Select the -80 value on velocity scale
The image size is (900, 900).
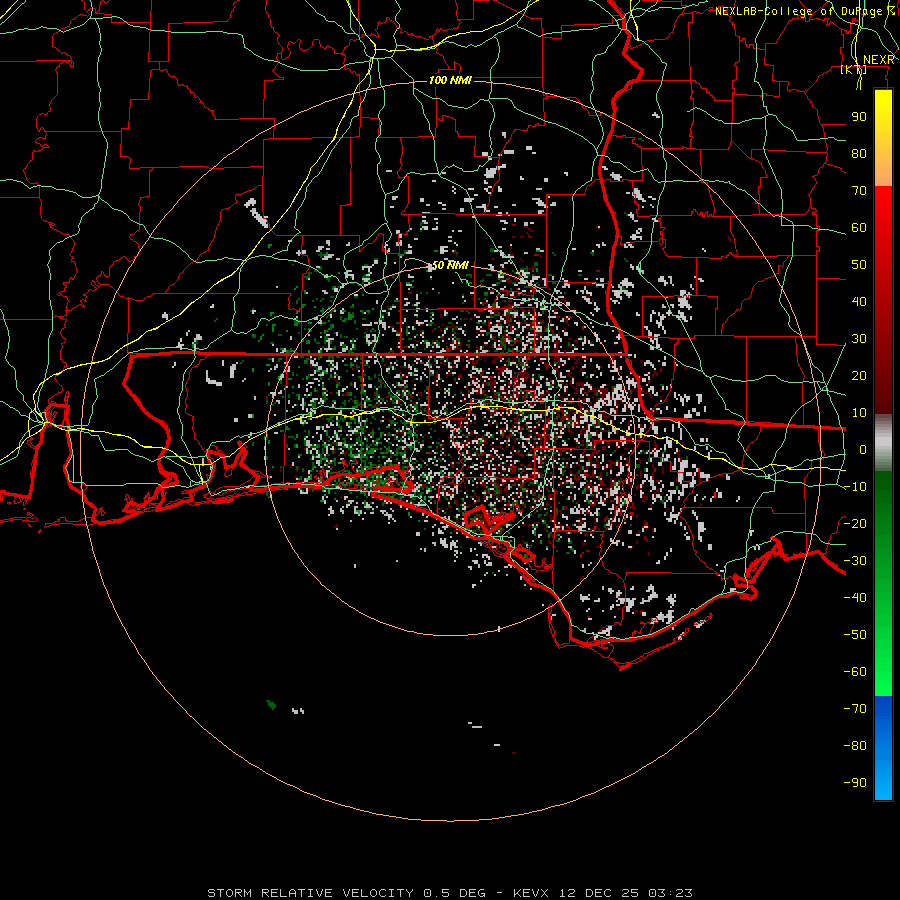point(855,746)
